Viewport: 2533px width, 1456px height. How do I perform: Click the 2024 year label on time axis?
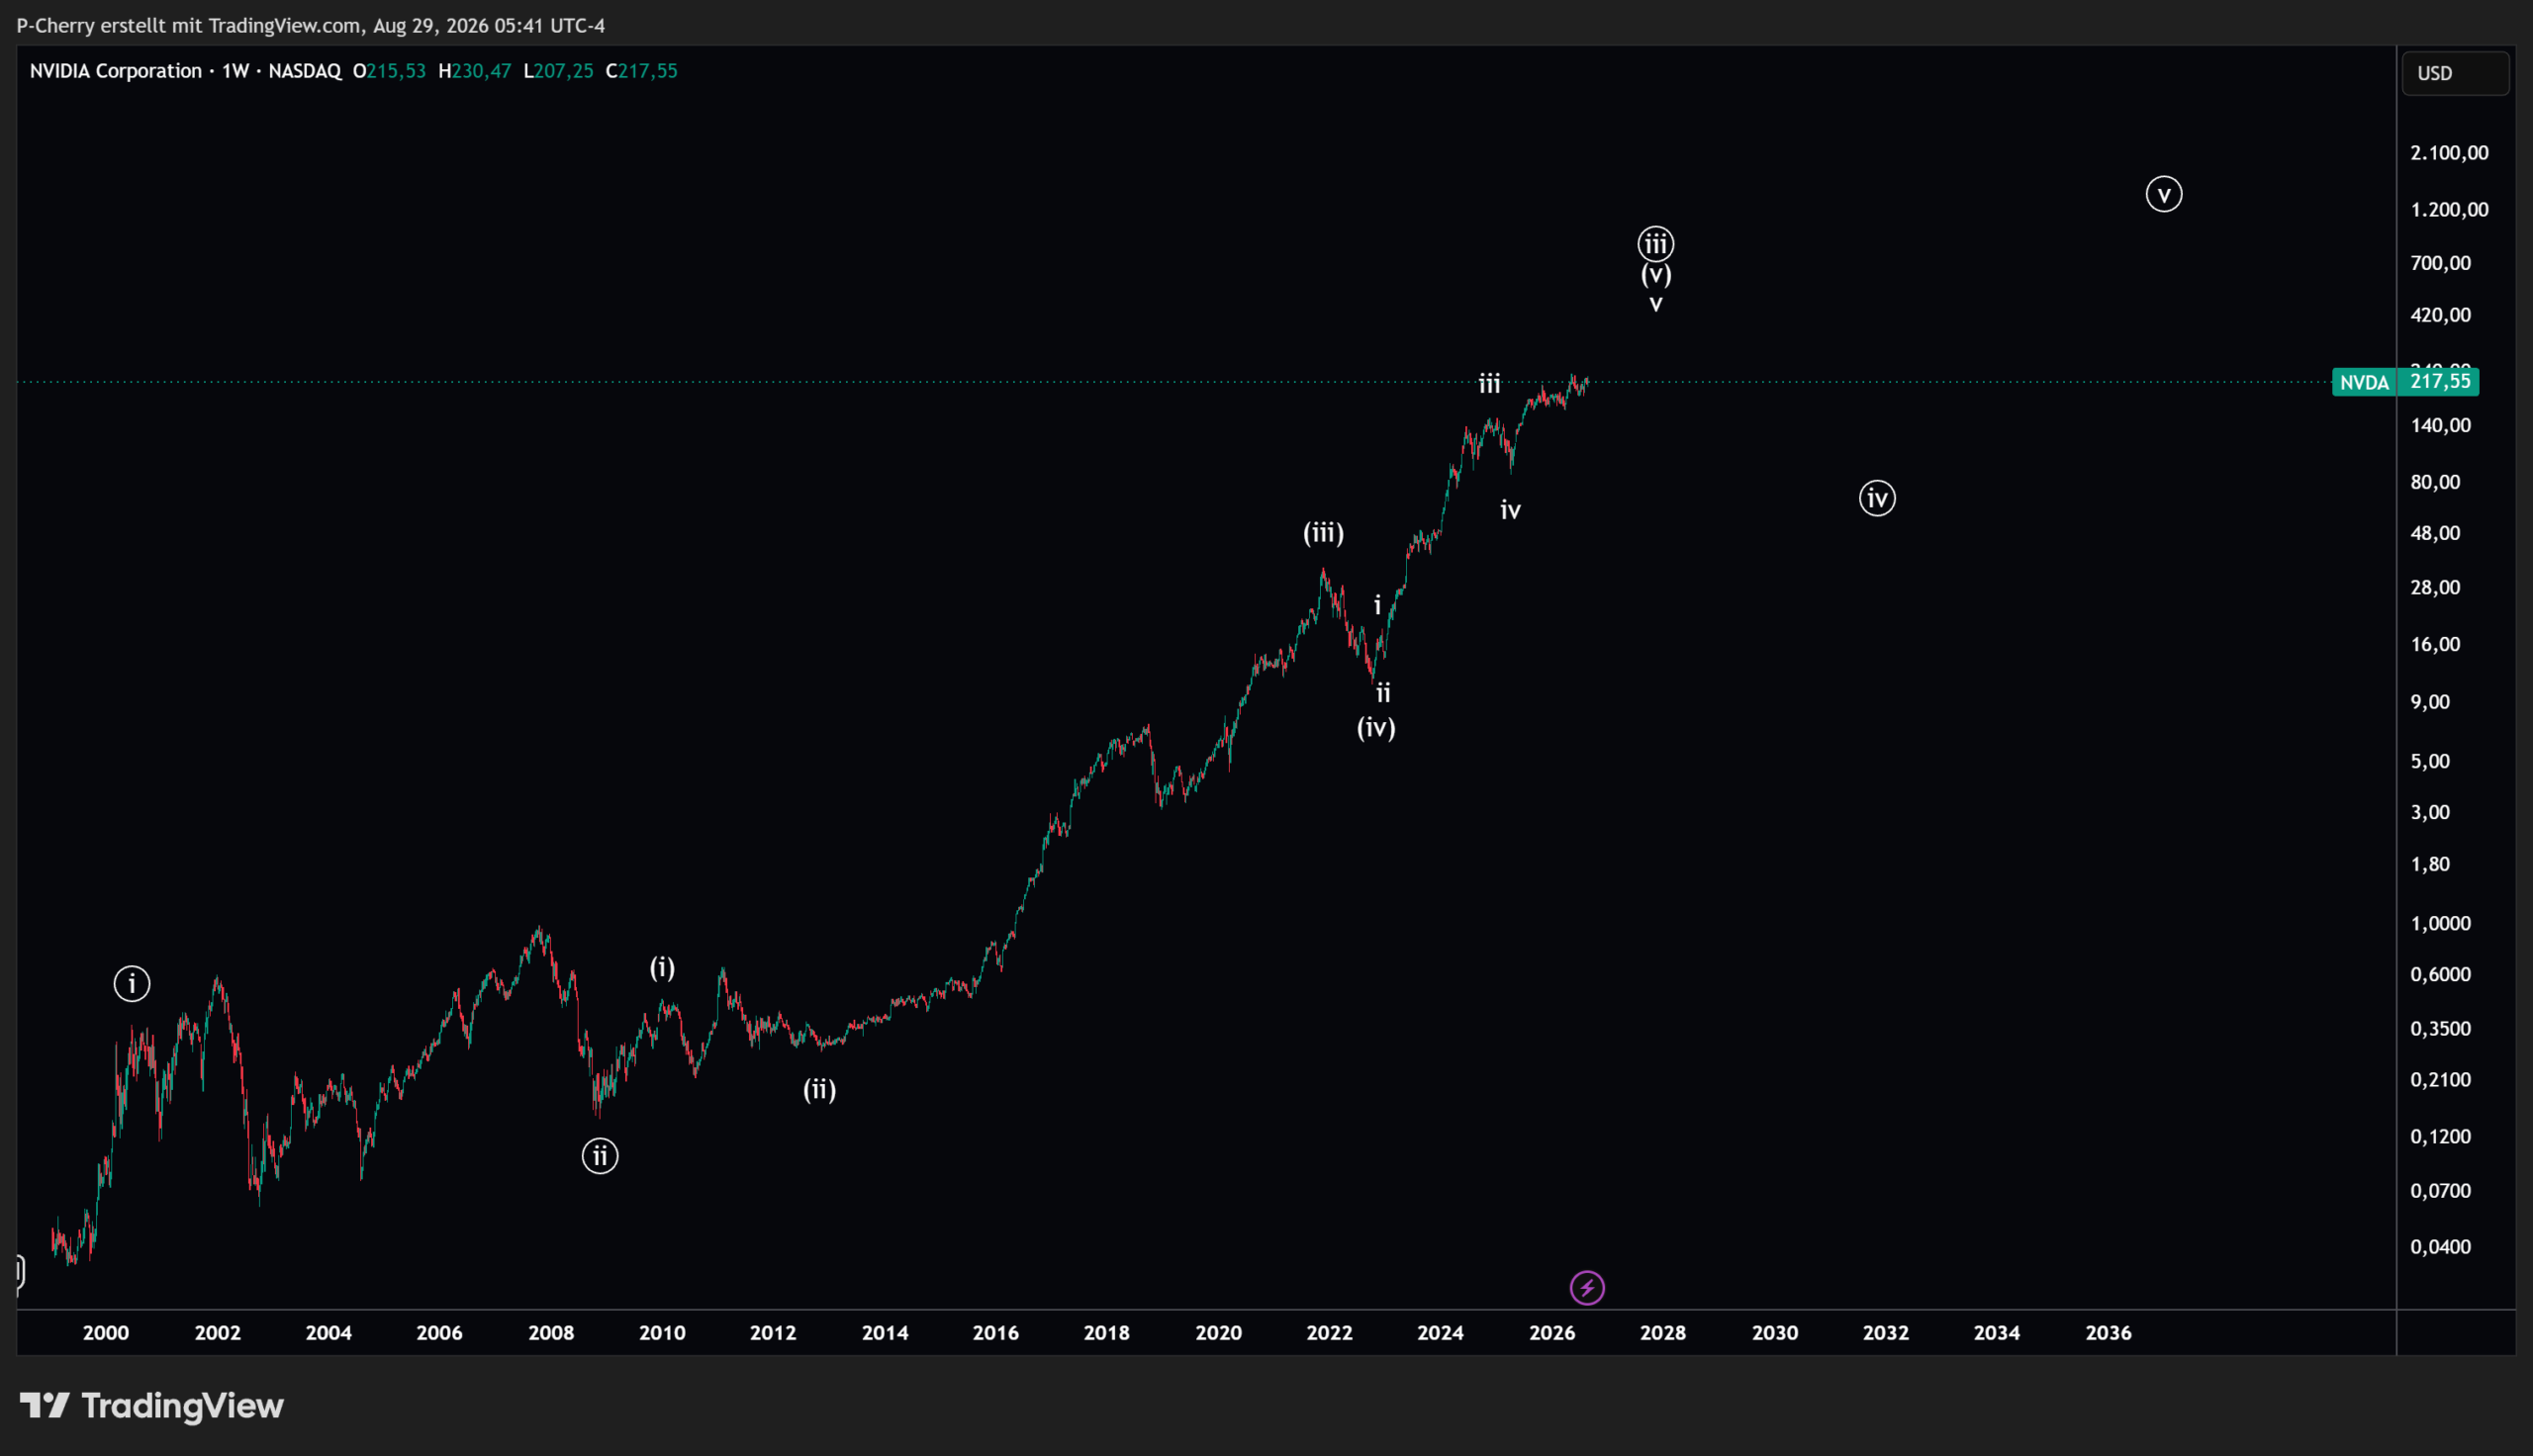coord(1441,1333)
